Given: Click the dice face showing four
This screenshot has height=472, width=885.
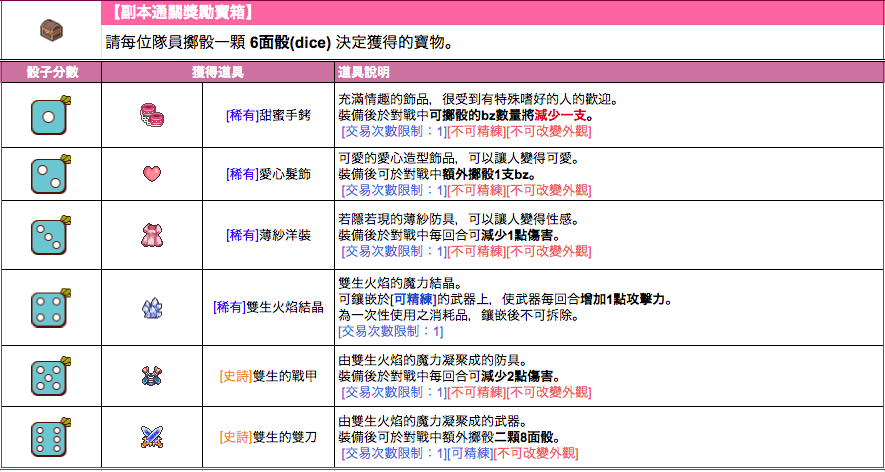Looking at the screenshot, I should click(x=51, y=308).
